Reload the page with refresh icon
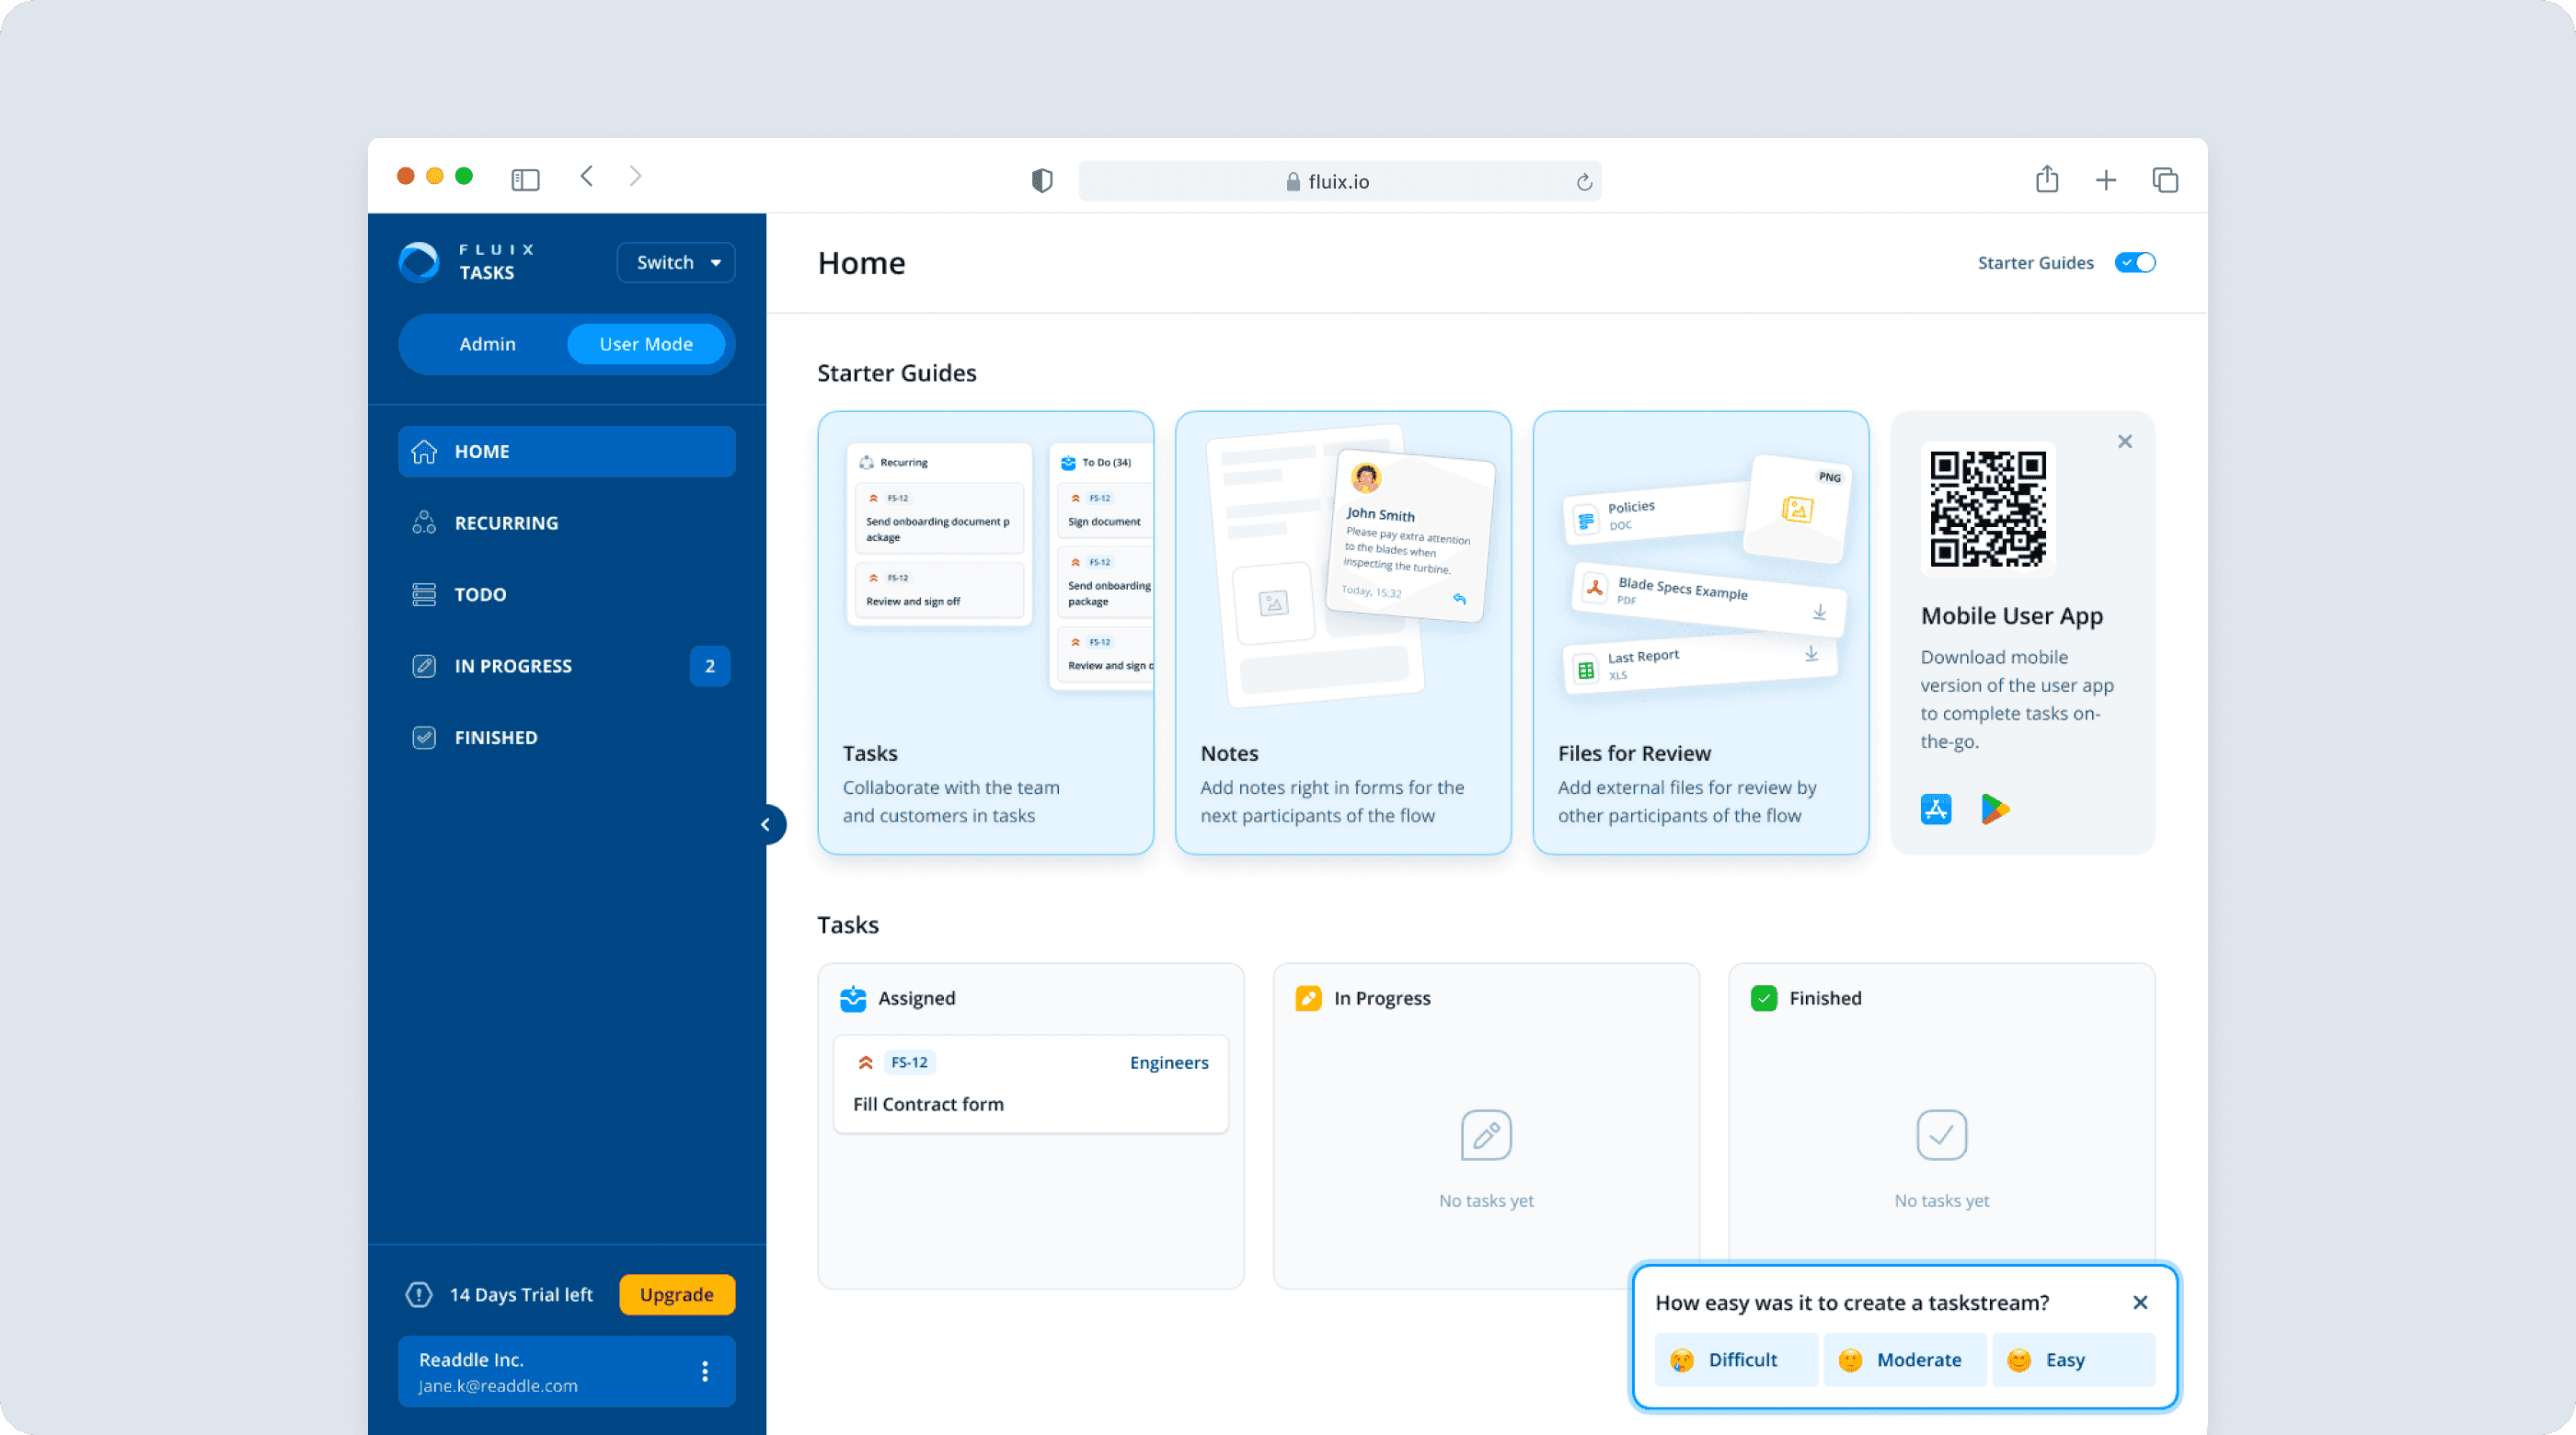This screenshot has width=2576, height=1435. coord(1584,182)
